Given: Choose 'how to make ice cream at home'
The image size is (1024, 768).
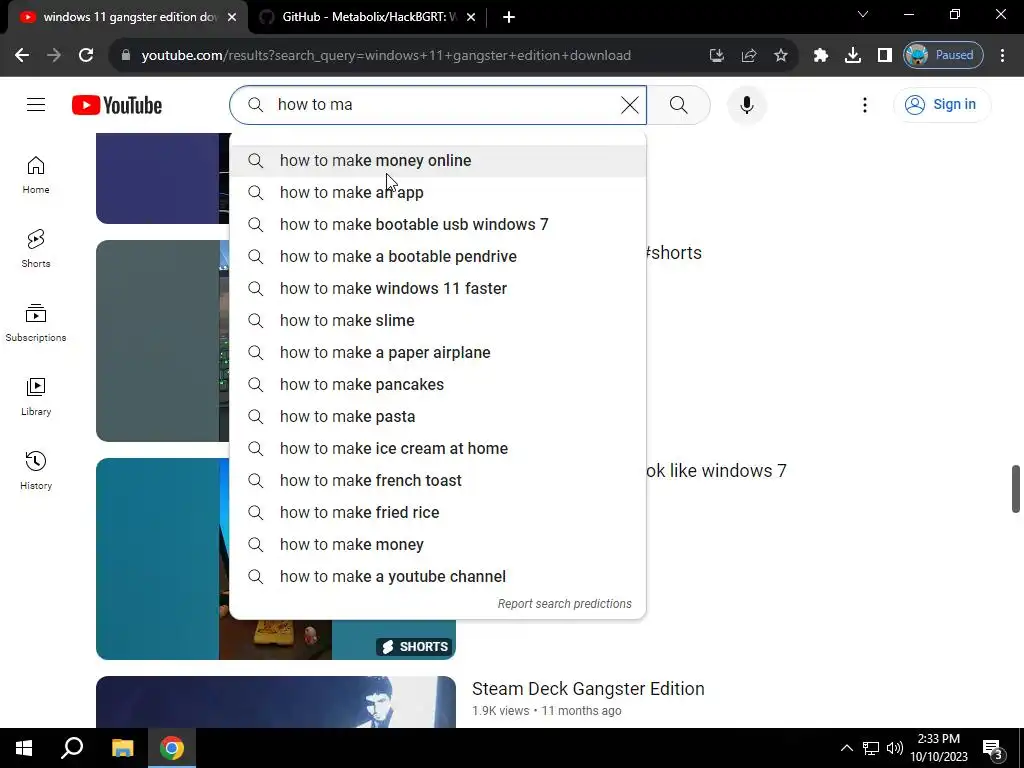Looking at the screenshot, I should 438,449.
